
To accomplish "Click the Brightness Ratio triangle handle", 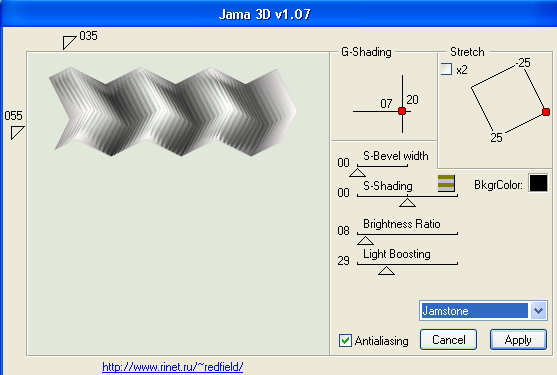I will (x=365, y=241).
